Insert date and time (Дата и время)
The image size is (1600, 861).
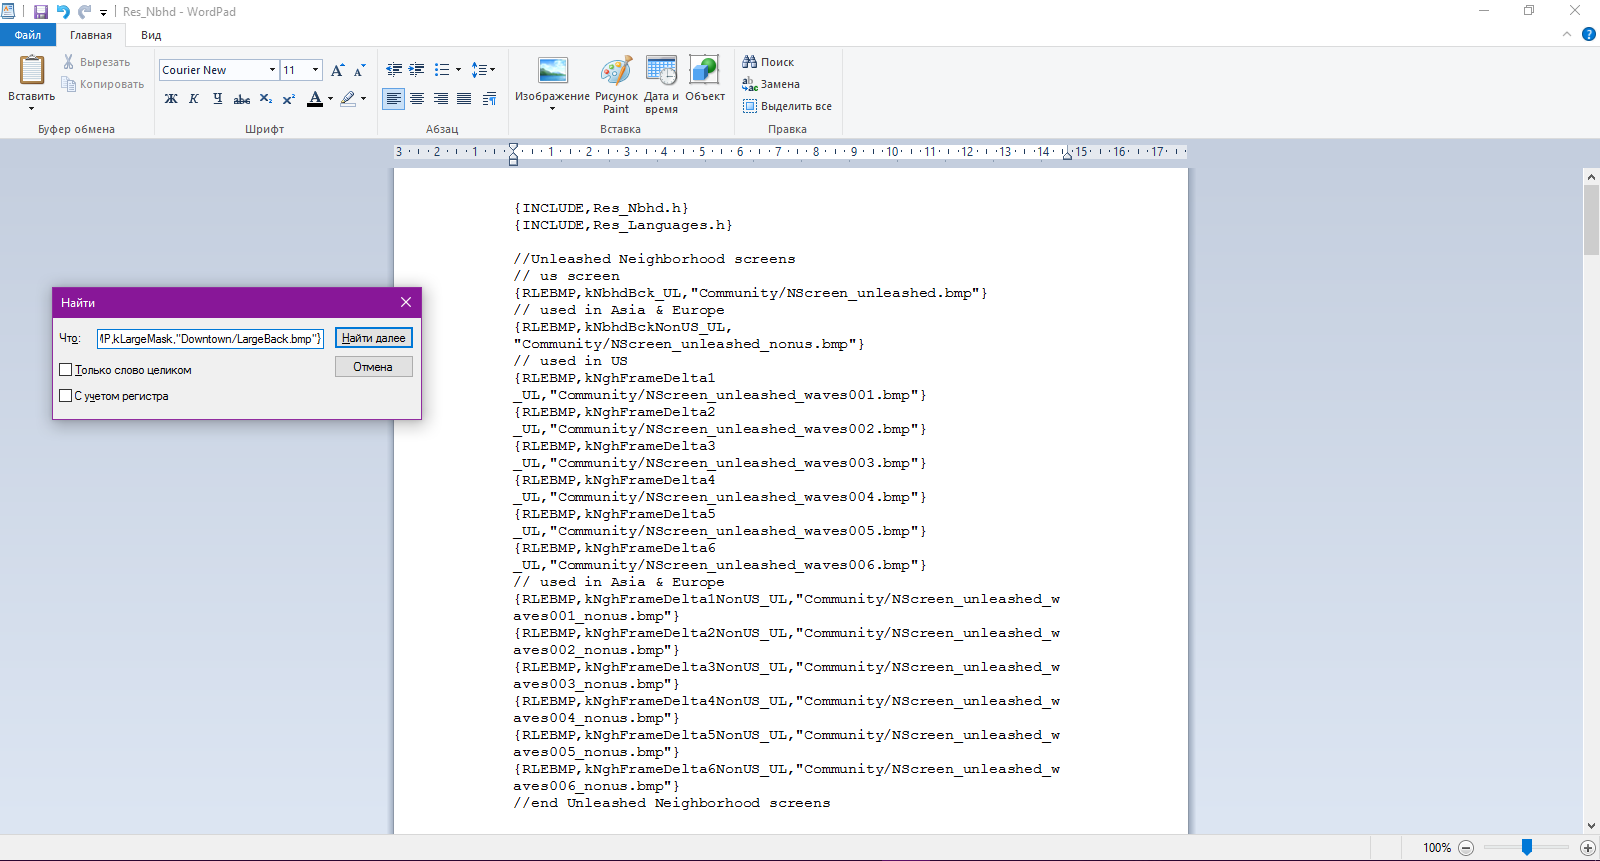point(661,85)
